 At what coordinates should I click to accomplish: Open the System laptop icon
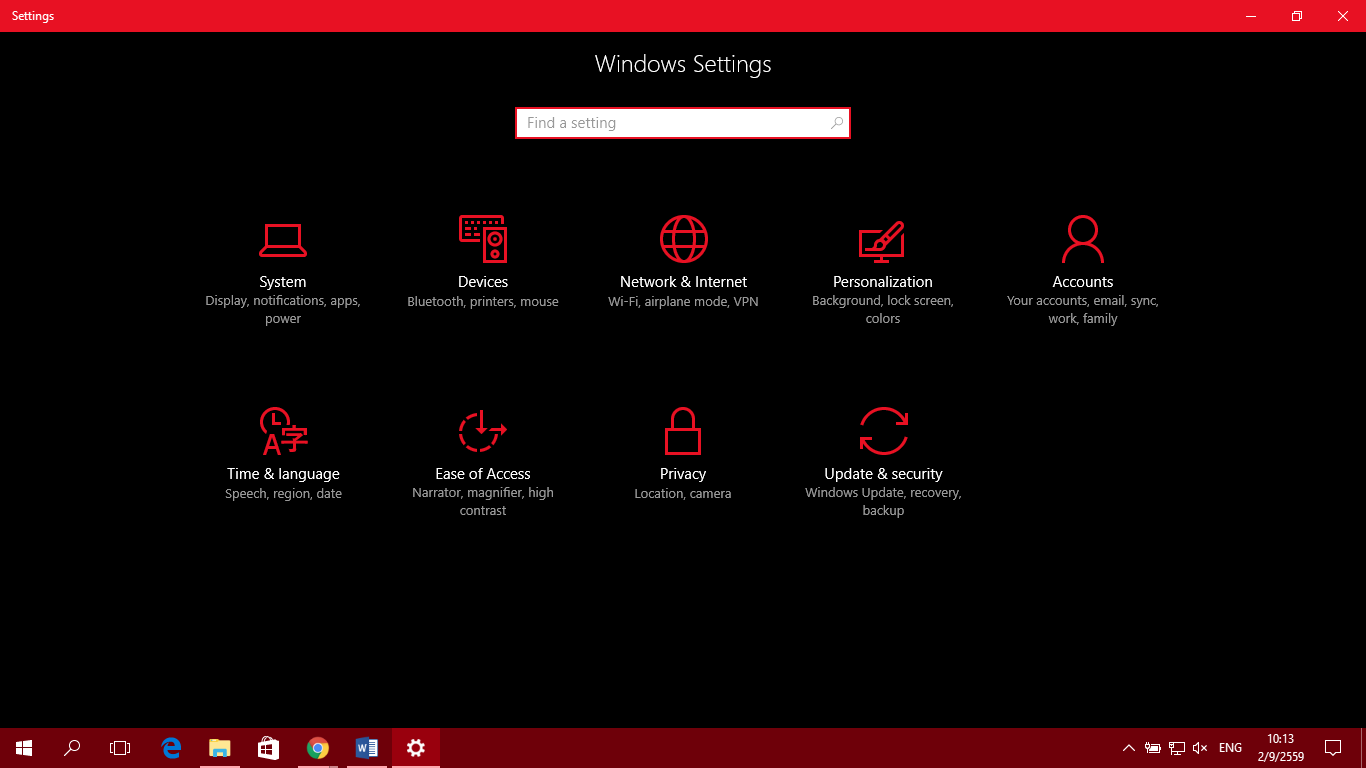283,240
